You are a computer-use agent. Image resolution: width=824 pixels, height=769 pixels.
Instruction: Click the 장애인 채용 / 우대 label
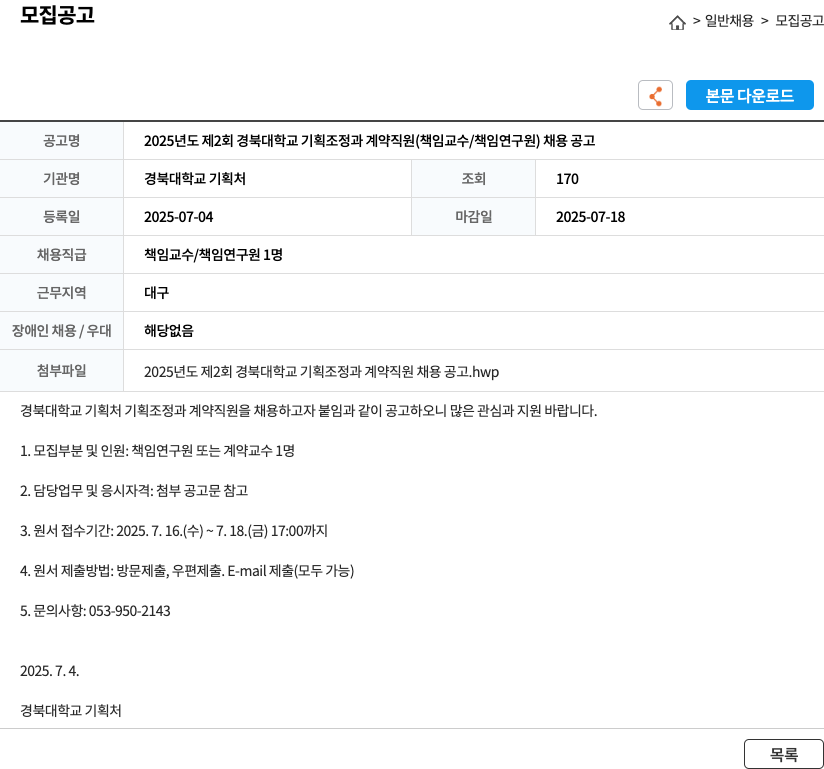[61, 331]
